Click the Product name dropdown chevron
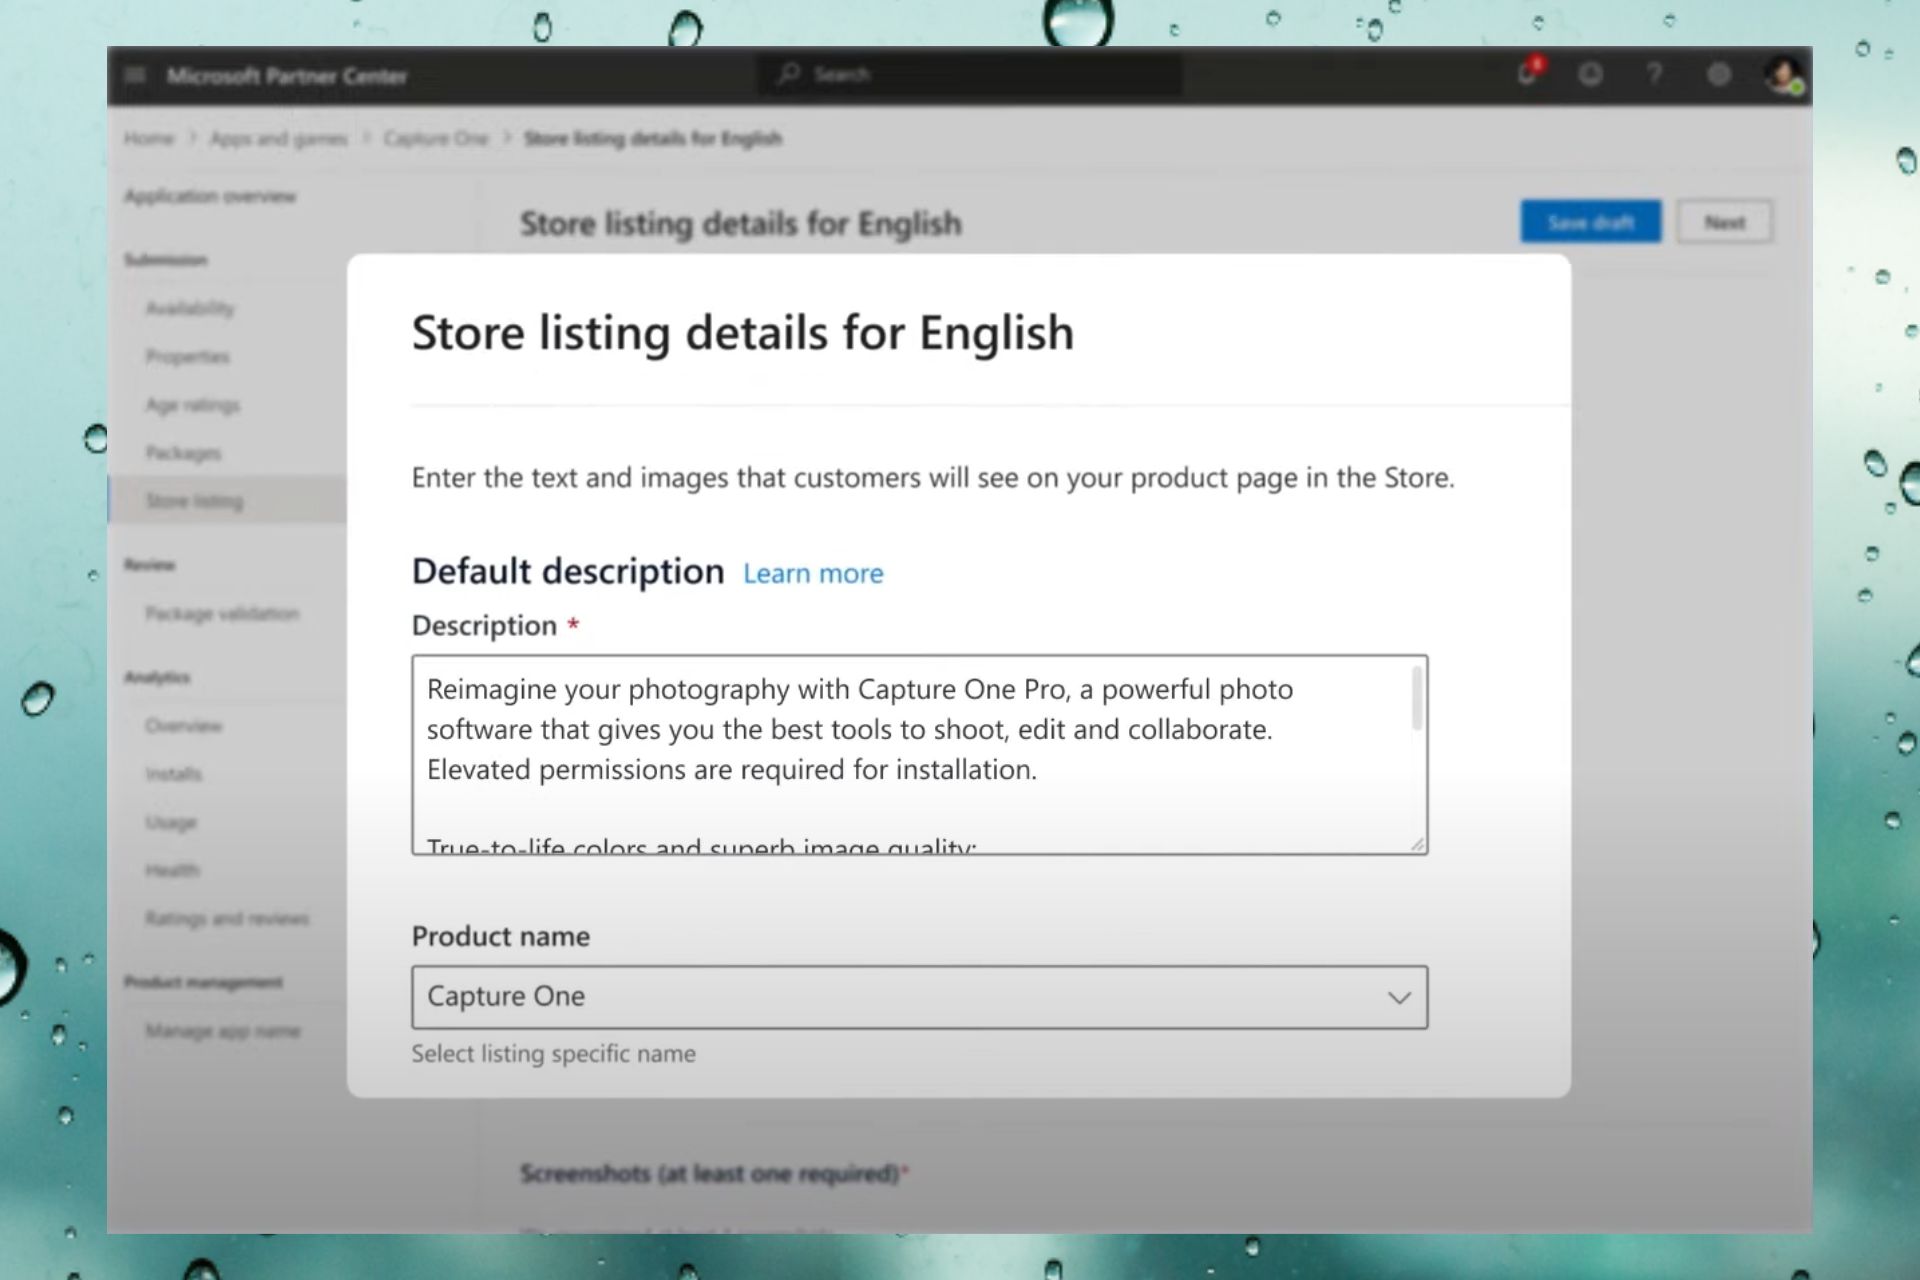Screen dimensions: 1920x1280 coord(1399,997)
